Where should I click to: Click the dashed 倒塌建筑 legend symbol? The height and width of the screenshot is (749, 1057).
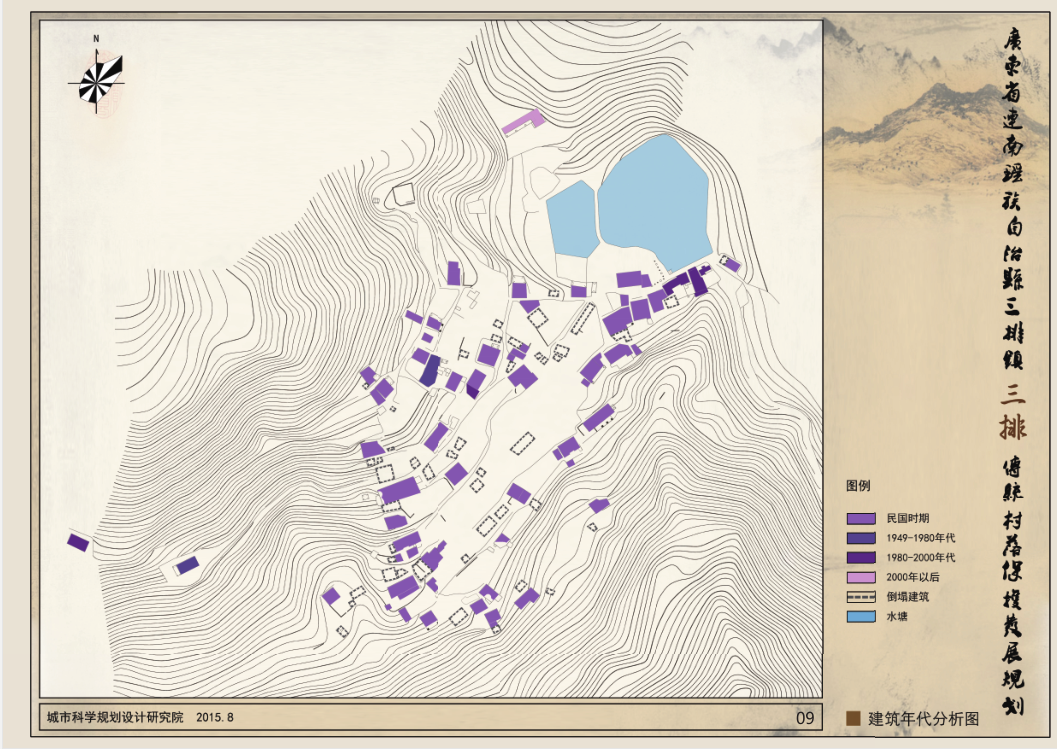[x=861, y=597]
